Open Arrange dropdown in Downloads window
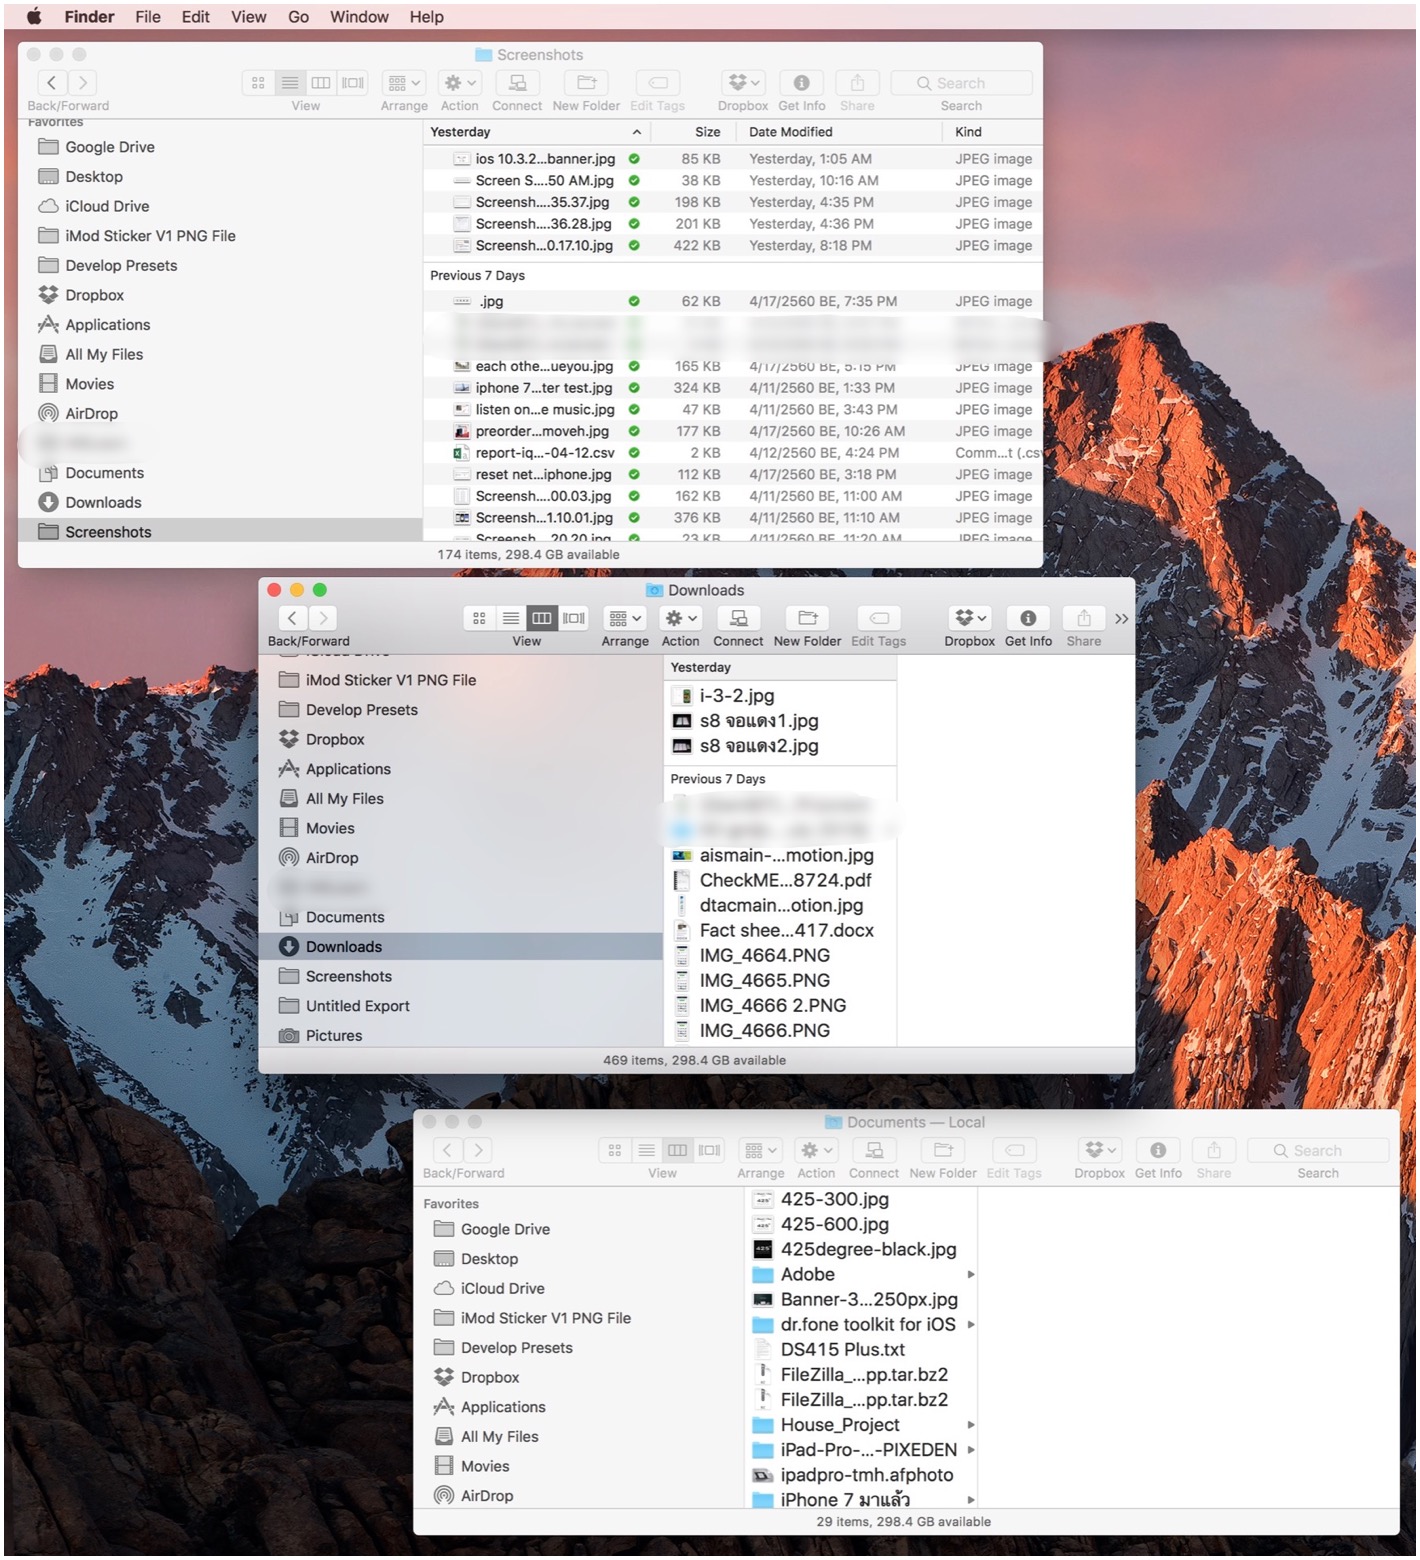The height and width of the screenshot is (1560, 1420). tap(625, 618)
